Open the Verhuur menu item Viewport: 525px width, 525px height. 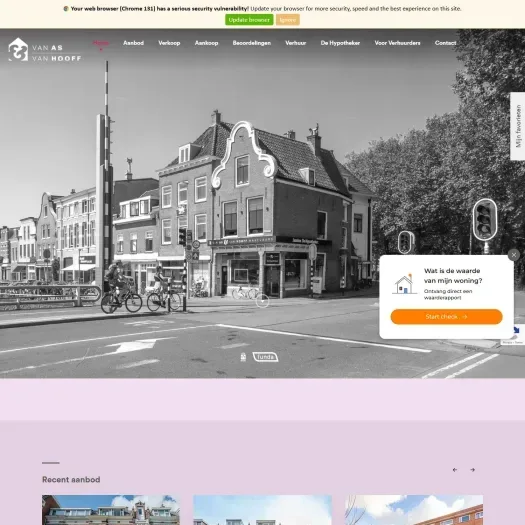296,43
